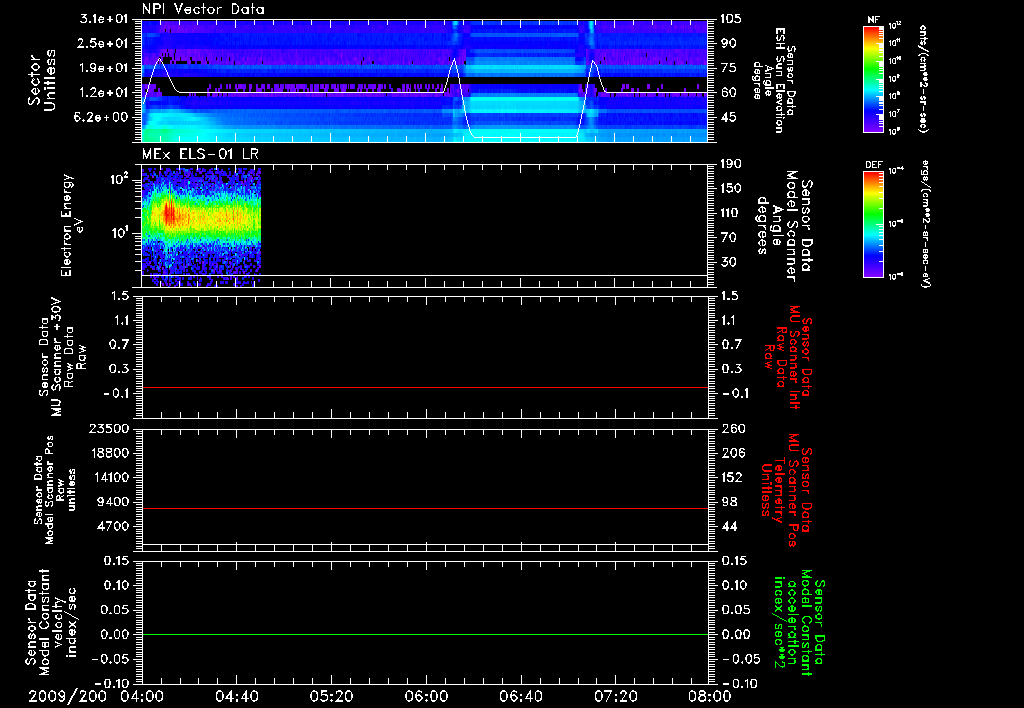
Task: Click the DEF color scale bar
Action: (x=873, y=224)
